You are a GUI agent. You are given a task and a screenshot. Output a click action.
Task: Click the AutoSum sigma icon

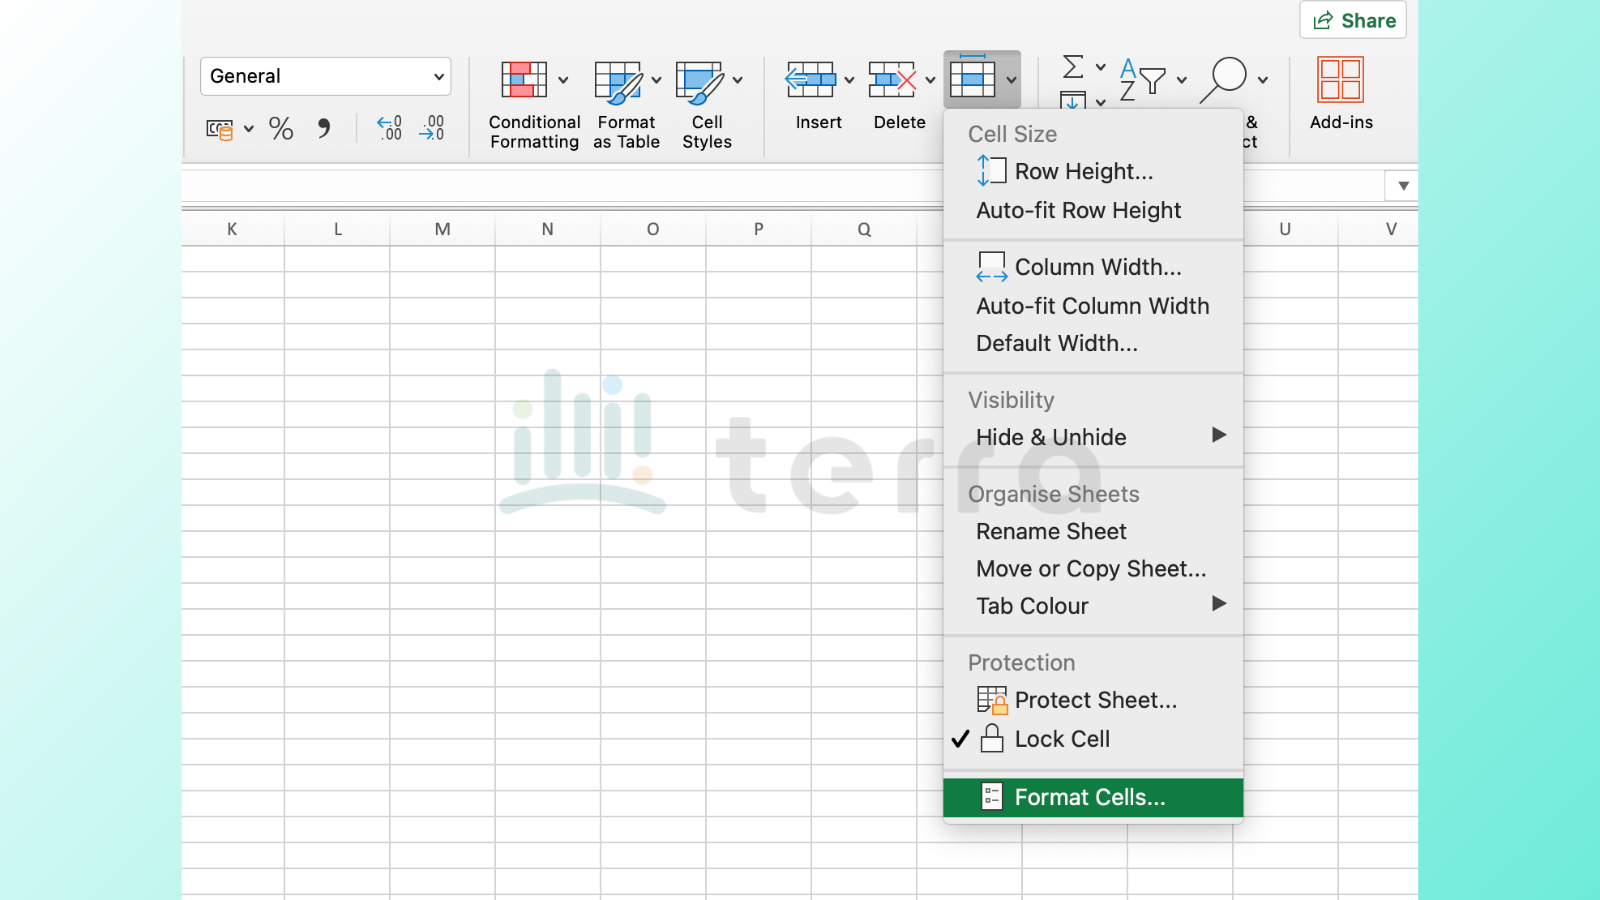(1073, 67)
